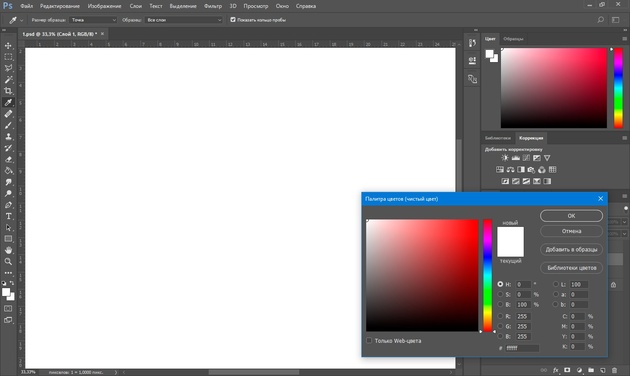630x376 pixels.
Task: Click the hue strip in Цвет panel
Action: (x=618, y=88)
